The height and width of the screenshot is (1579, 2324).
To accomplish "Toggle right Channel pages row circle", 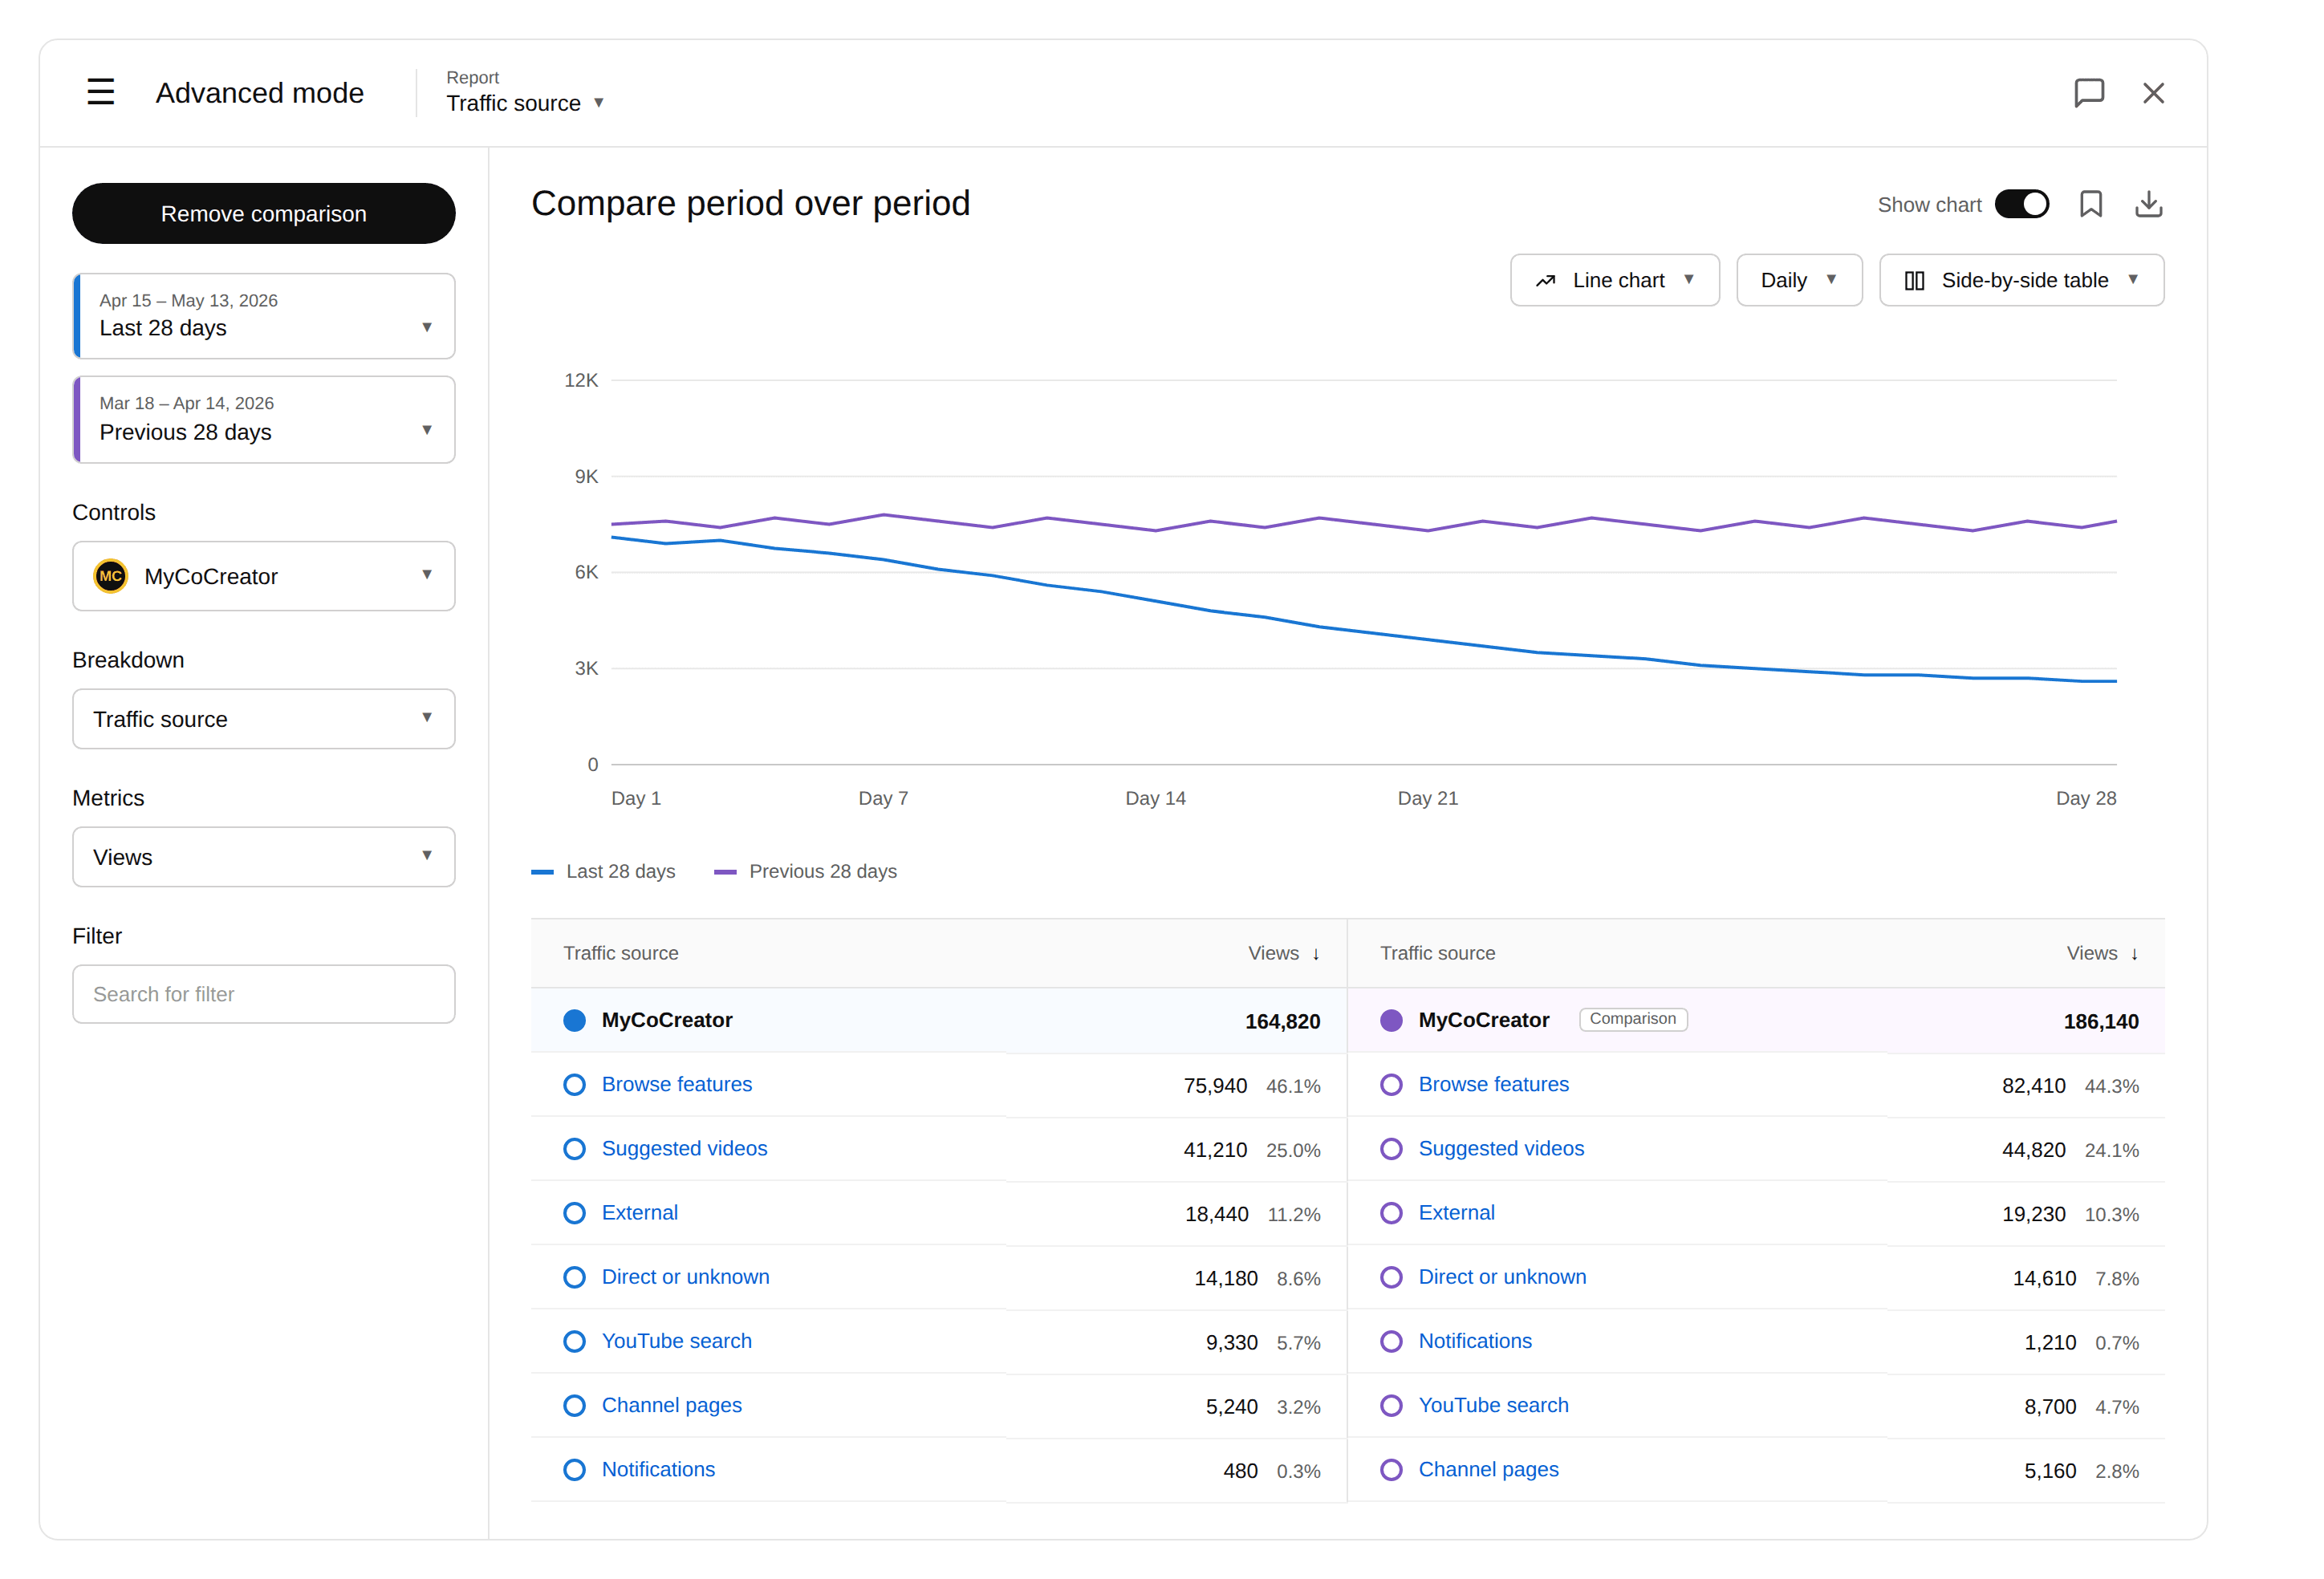I will click(1391, 1469).
